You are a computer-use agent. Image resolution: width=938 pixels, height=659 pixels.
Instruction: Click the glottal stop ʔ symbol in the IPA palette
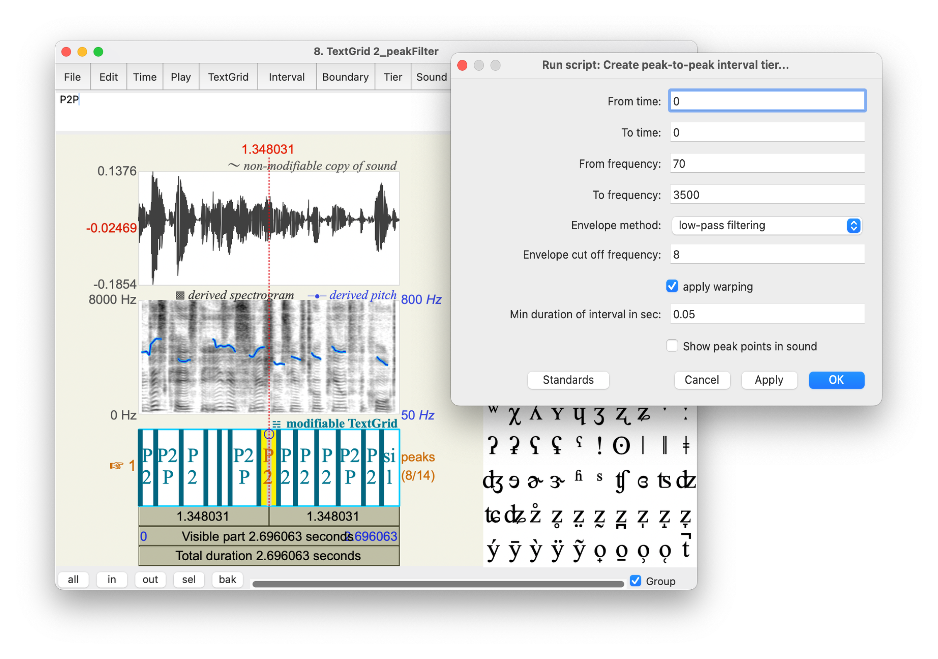coord(492,445)
